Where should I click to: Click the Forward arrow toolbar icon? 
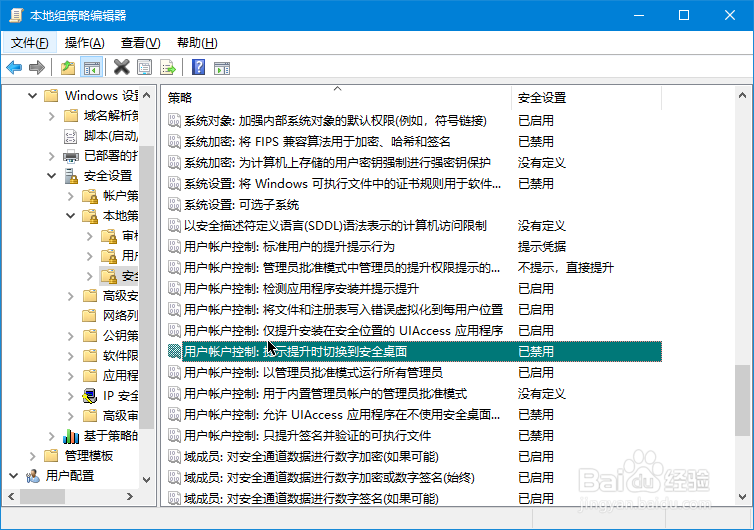point(37,67)
